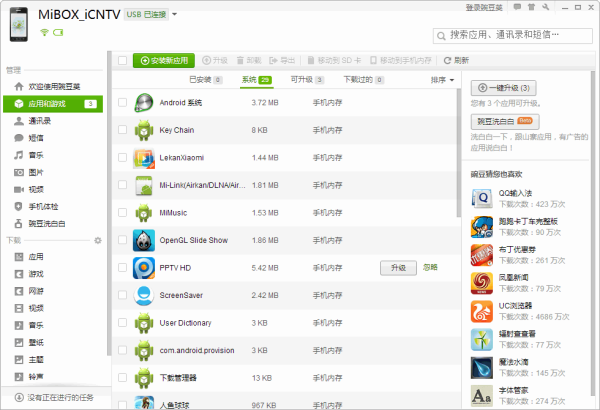
Task: Open 通讯录 contacts in the sidebar
Action: tap(40, 120)
